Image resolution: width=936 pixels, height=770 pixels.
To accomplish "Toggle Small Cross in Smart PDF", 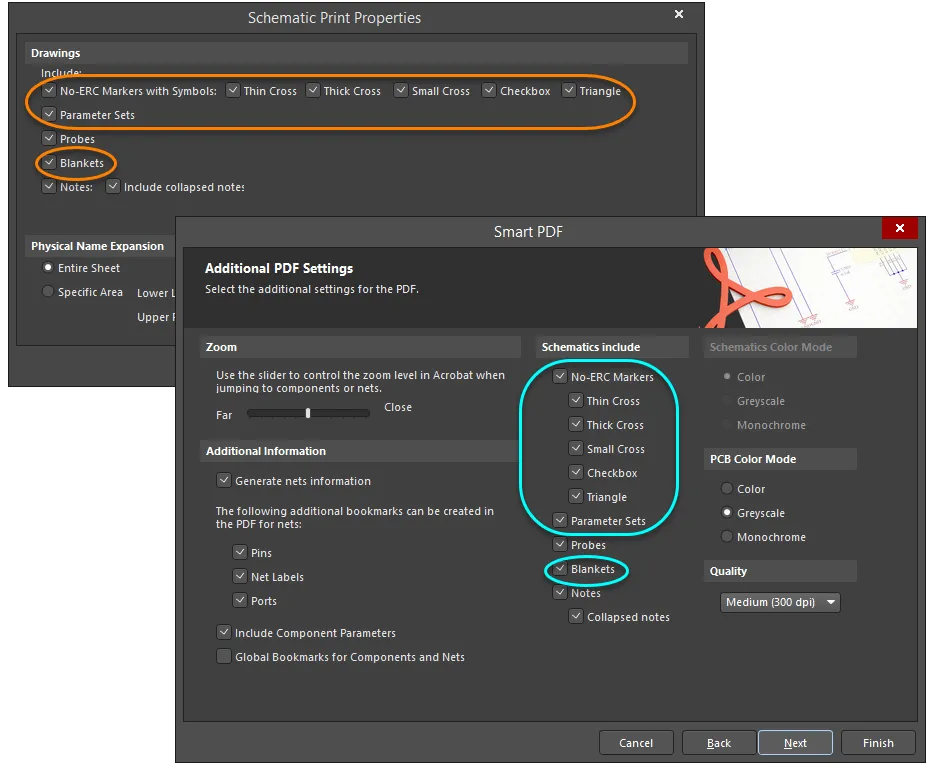I will pos(576,448).
